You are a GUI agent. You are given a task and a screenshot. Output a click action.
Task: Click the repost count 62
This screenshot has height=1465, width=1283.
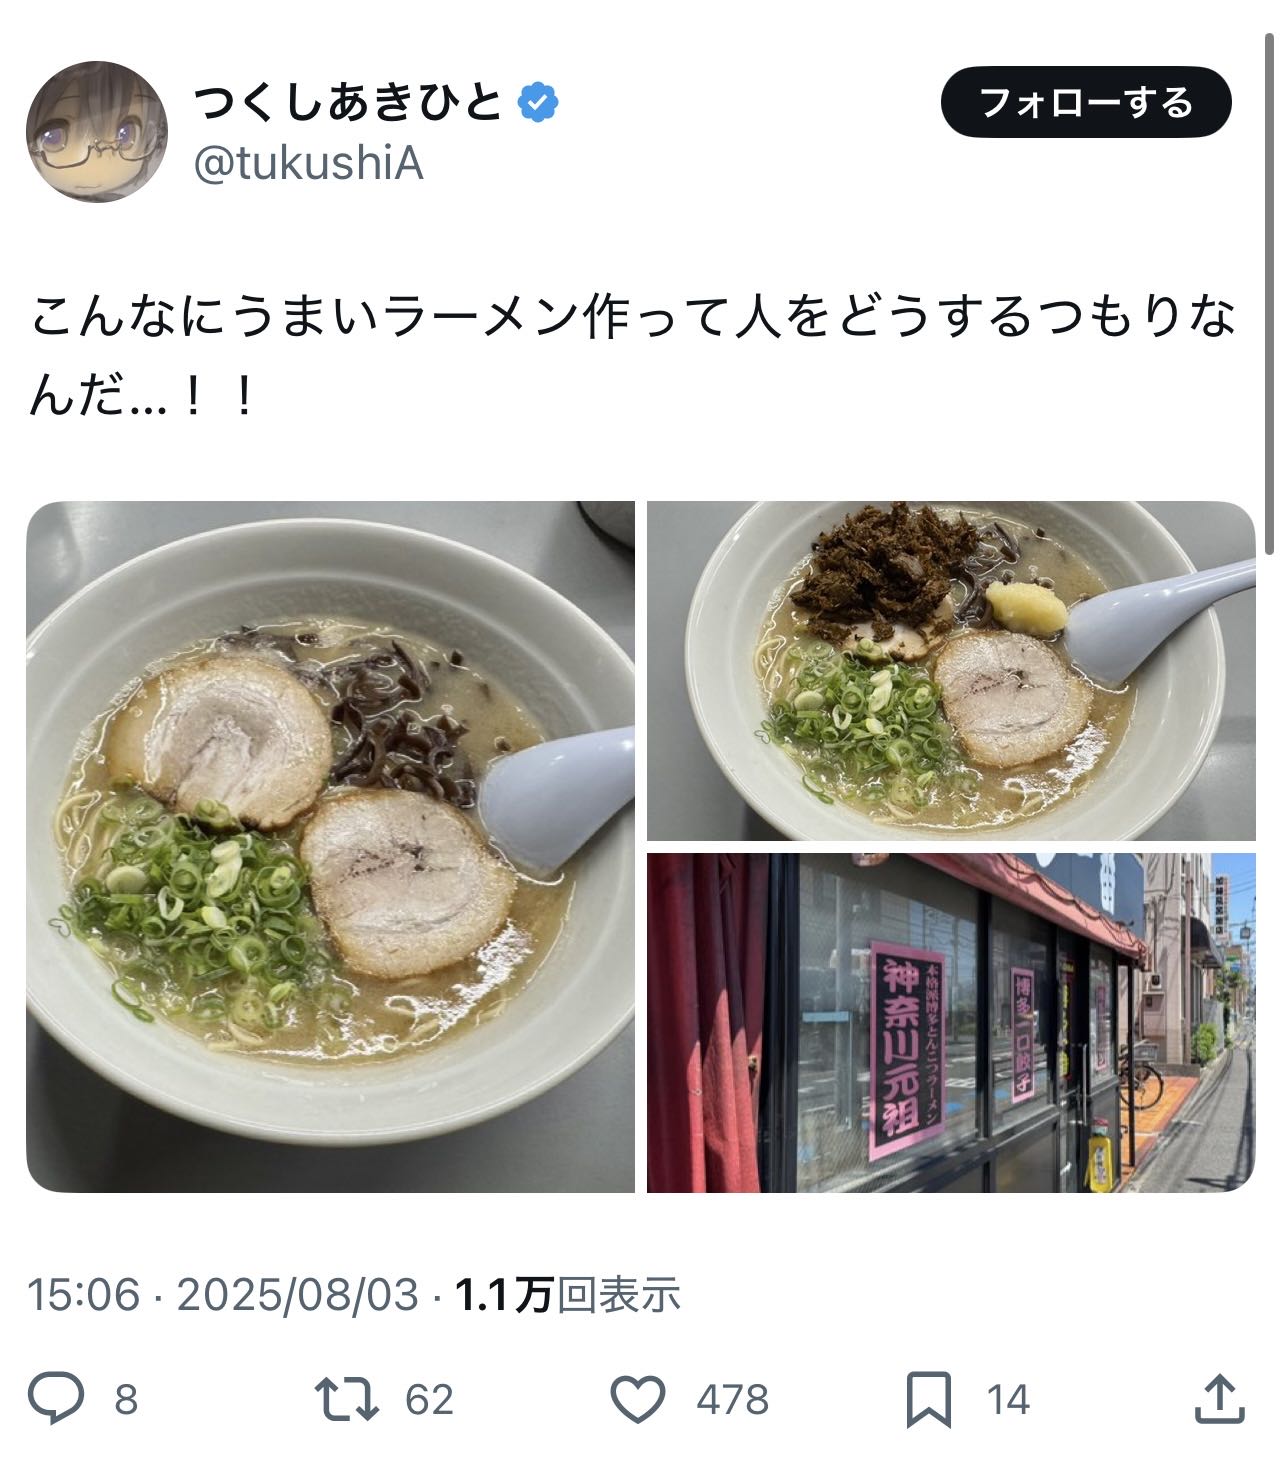429,1399
